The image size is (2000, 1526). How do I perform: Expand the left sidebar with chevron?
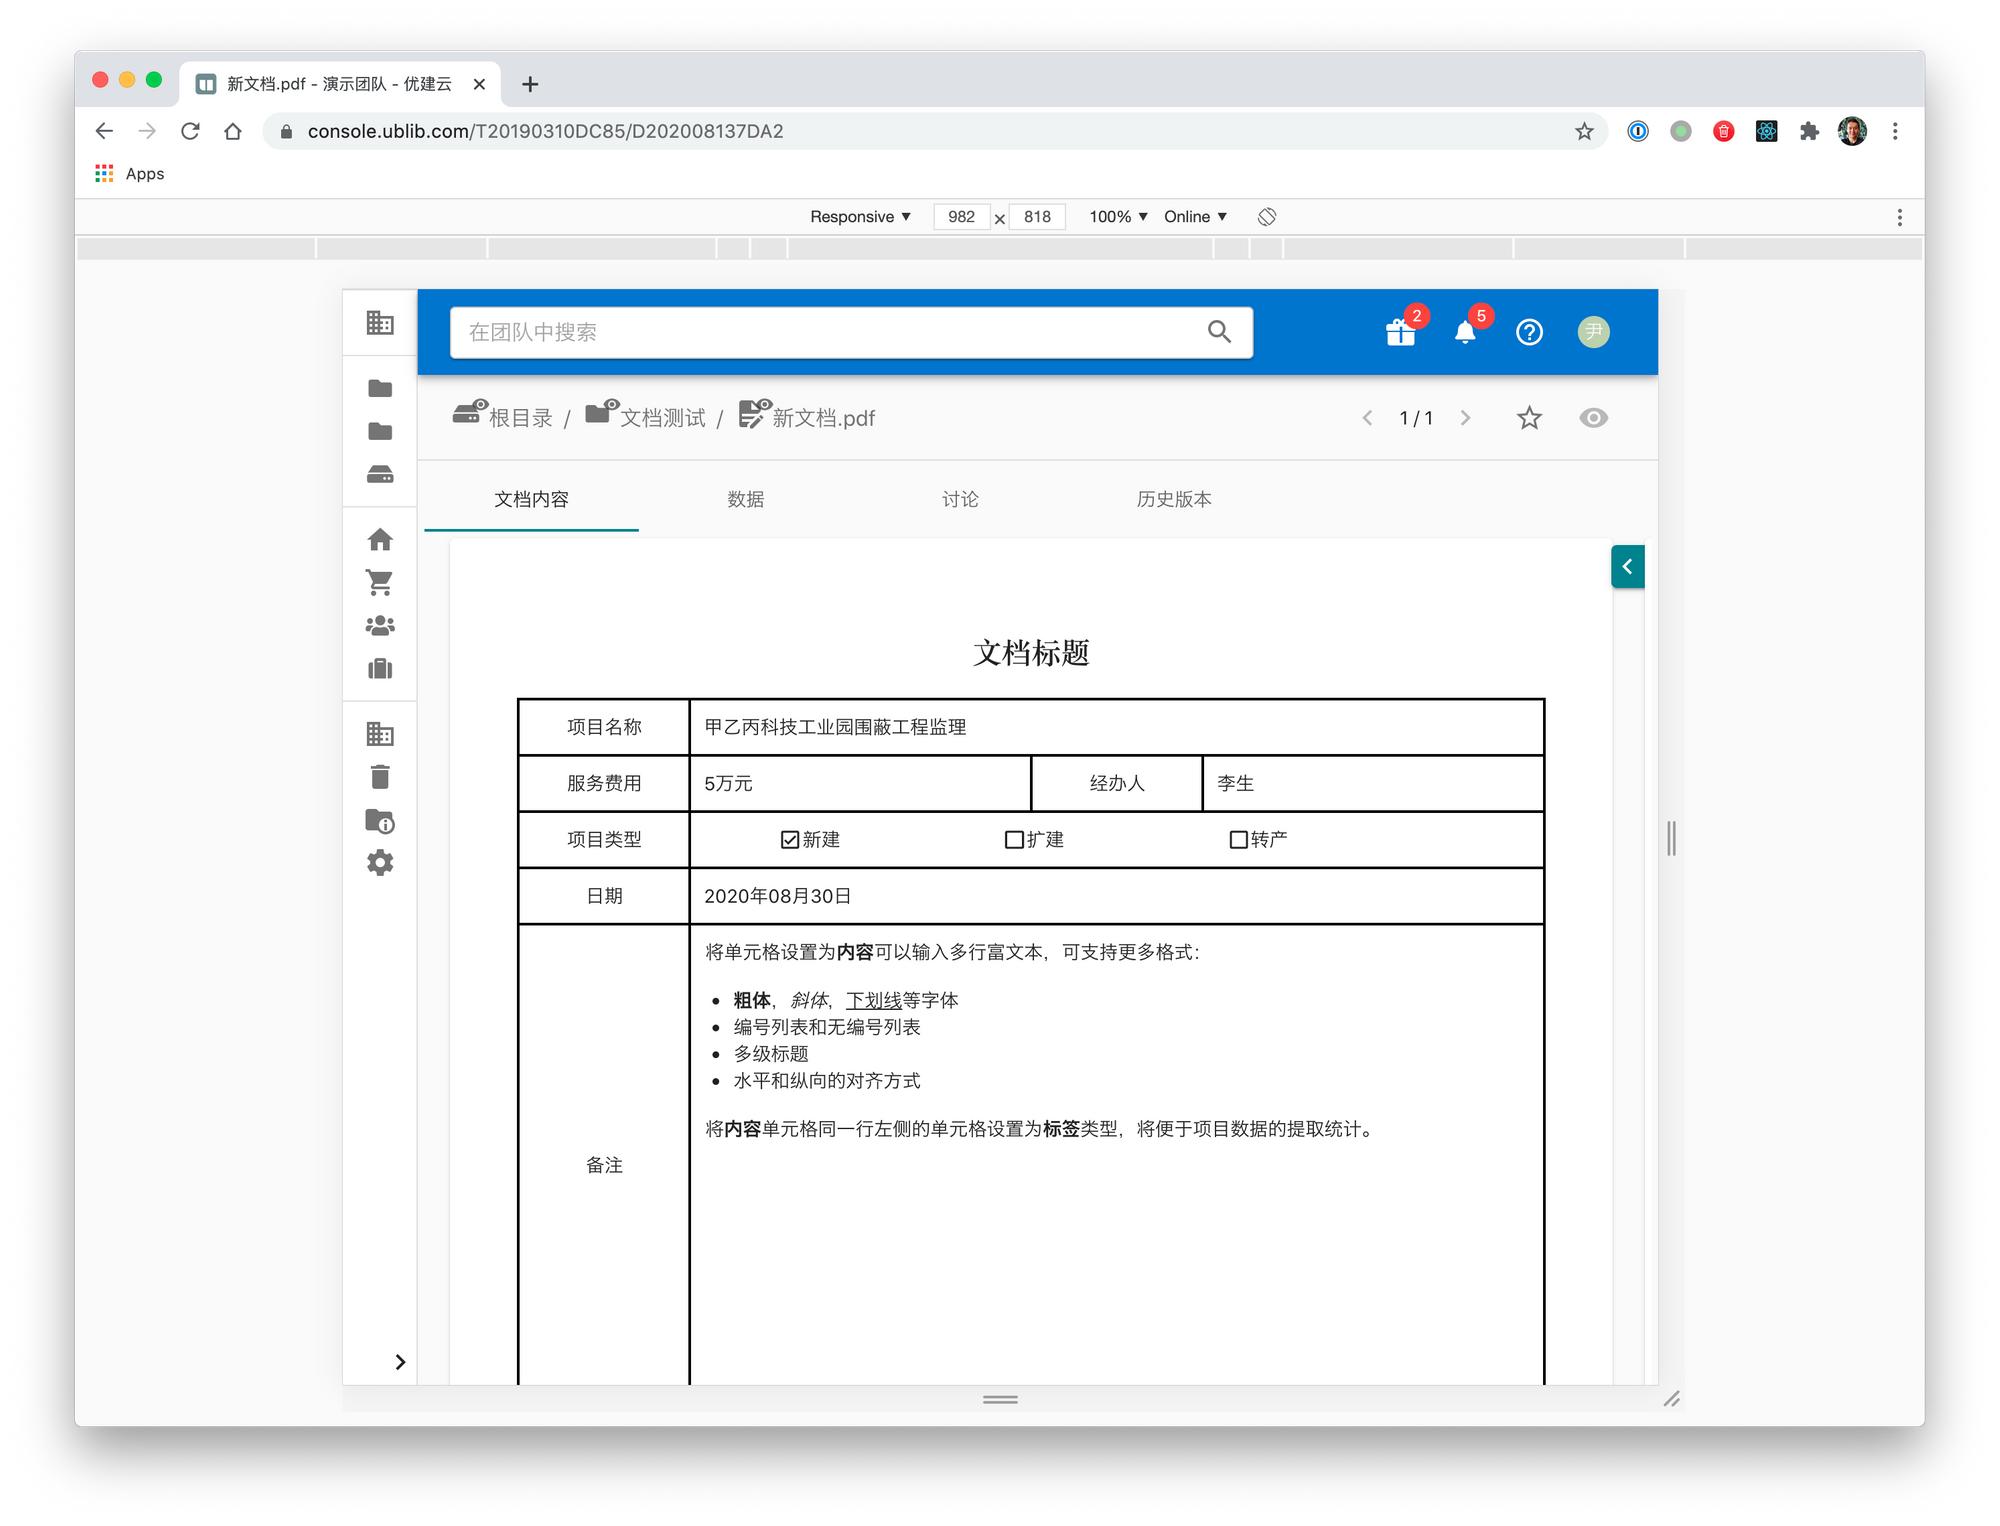(400, 1362)
